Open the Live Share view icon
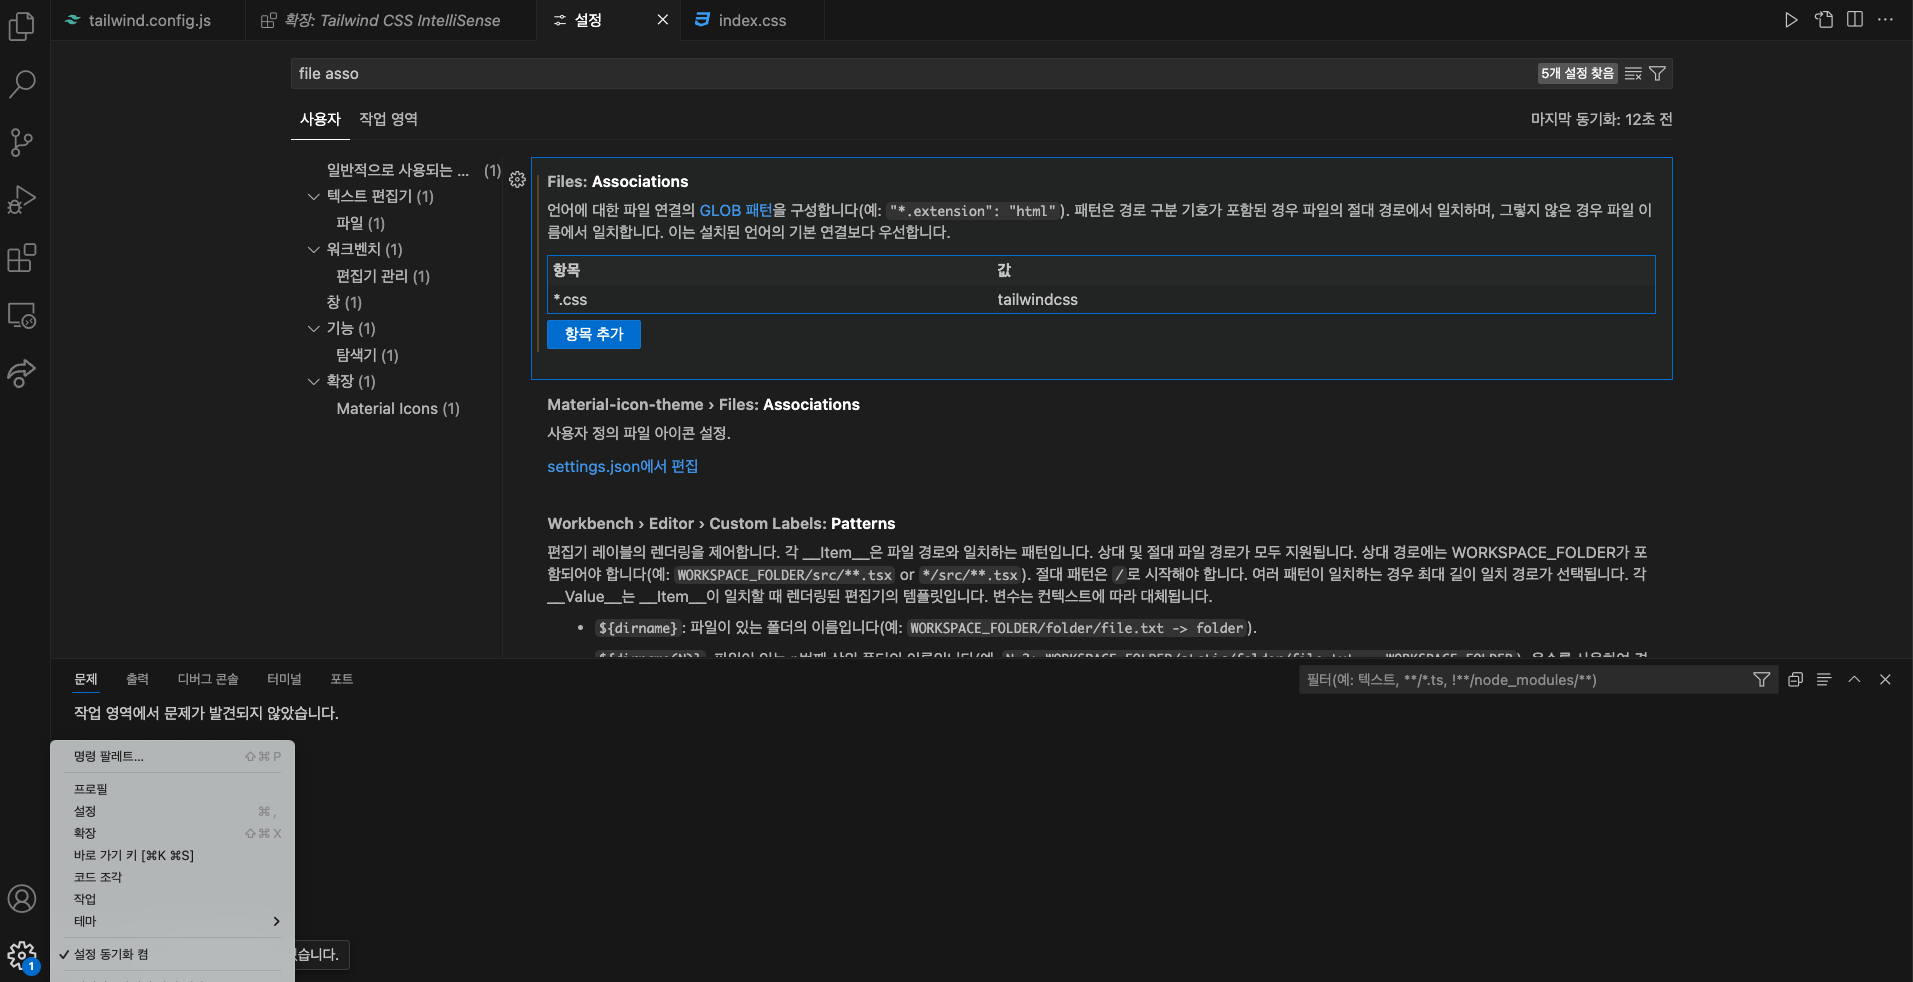The height and width of the screenshot is (982, 1913). point(22,373)
